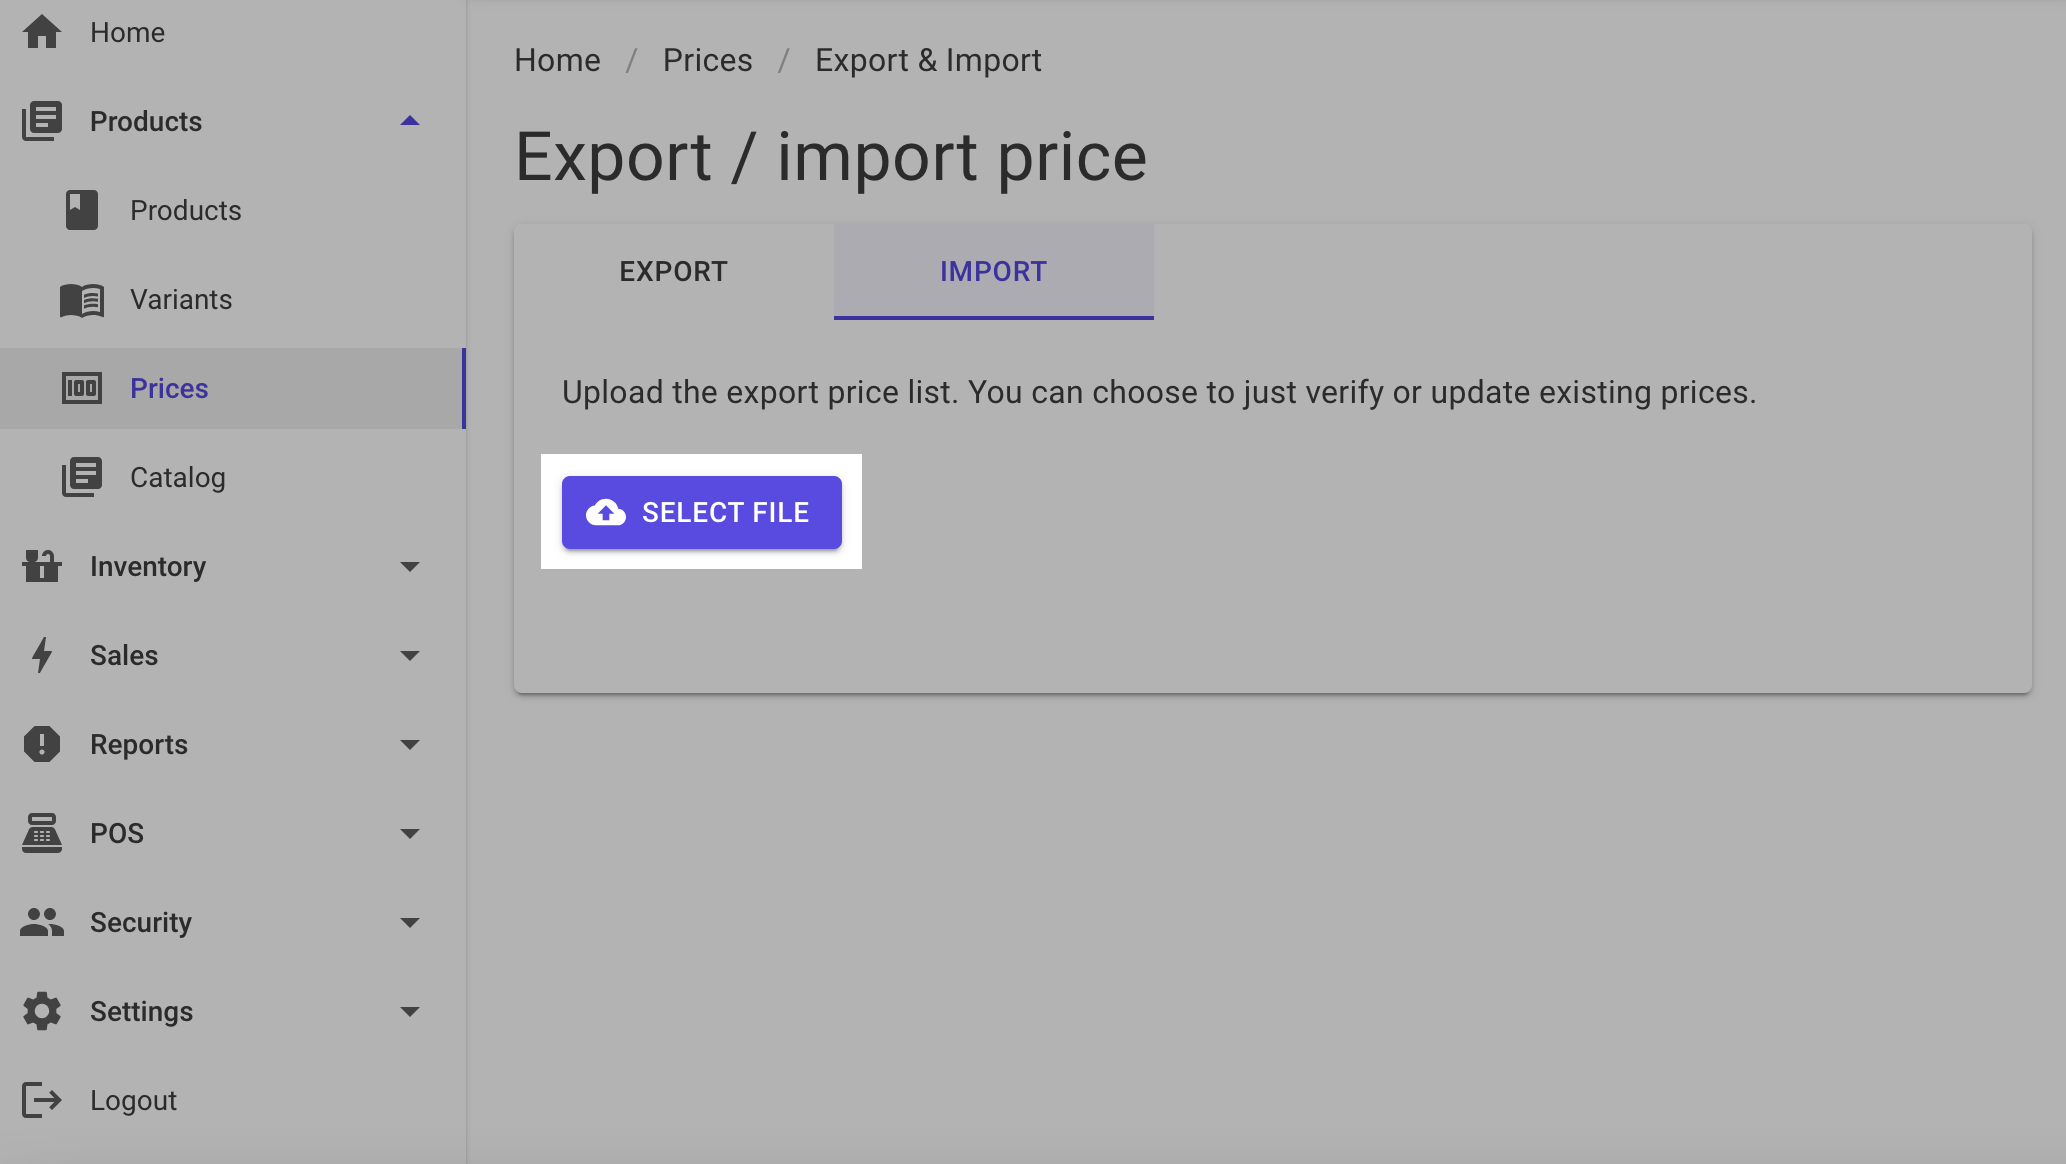Click the Catalog library icon
This screenshot has width=2066, height=1164.
[82, 477]
